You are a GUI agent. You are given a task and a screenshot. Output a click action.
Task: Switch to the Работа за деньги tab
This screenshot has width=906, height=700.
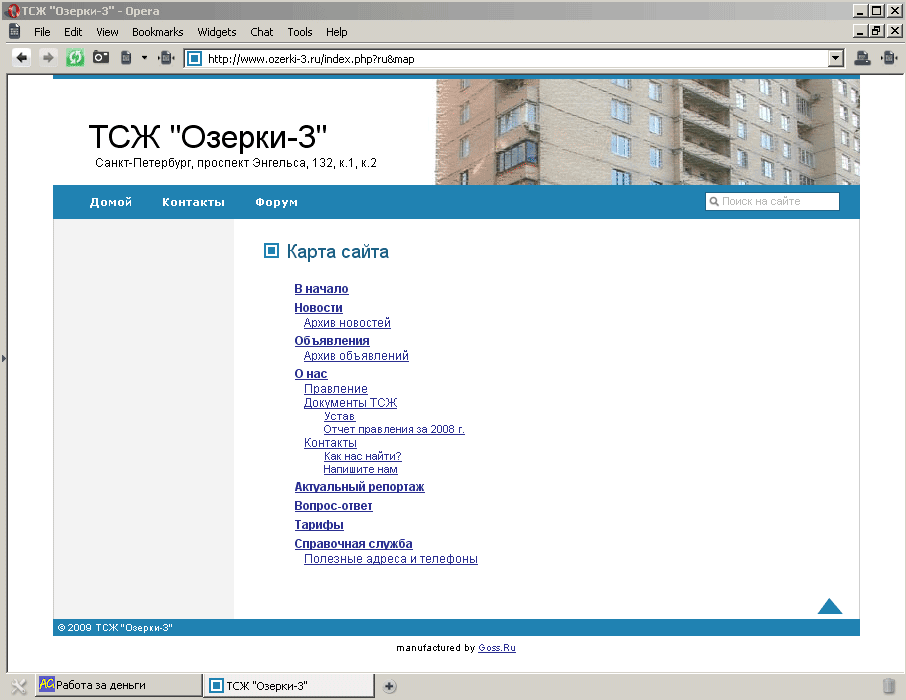(118, 685)
